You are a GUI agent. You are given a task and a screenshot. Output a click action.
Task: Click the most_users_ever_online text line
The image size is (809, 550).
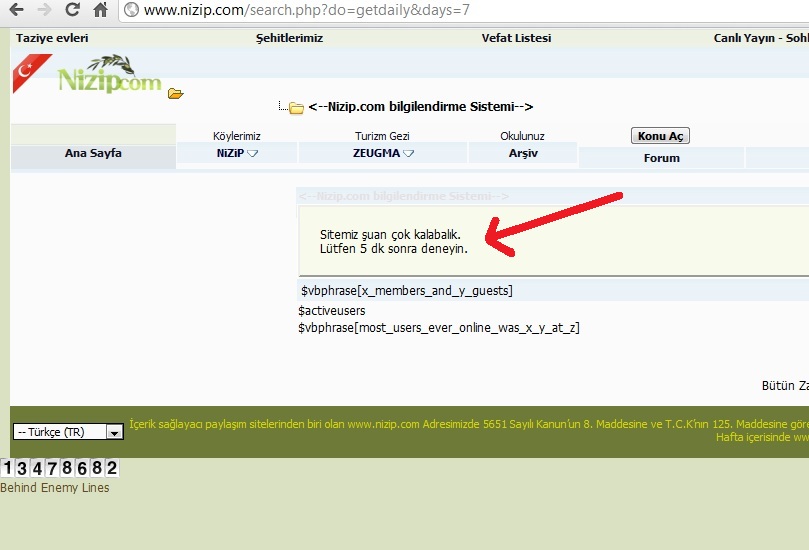click(x=439, y=328)
